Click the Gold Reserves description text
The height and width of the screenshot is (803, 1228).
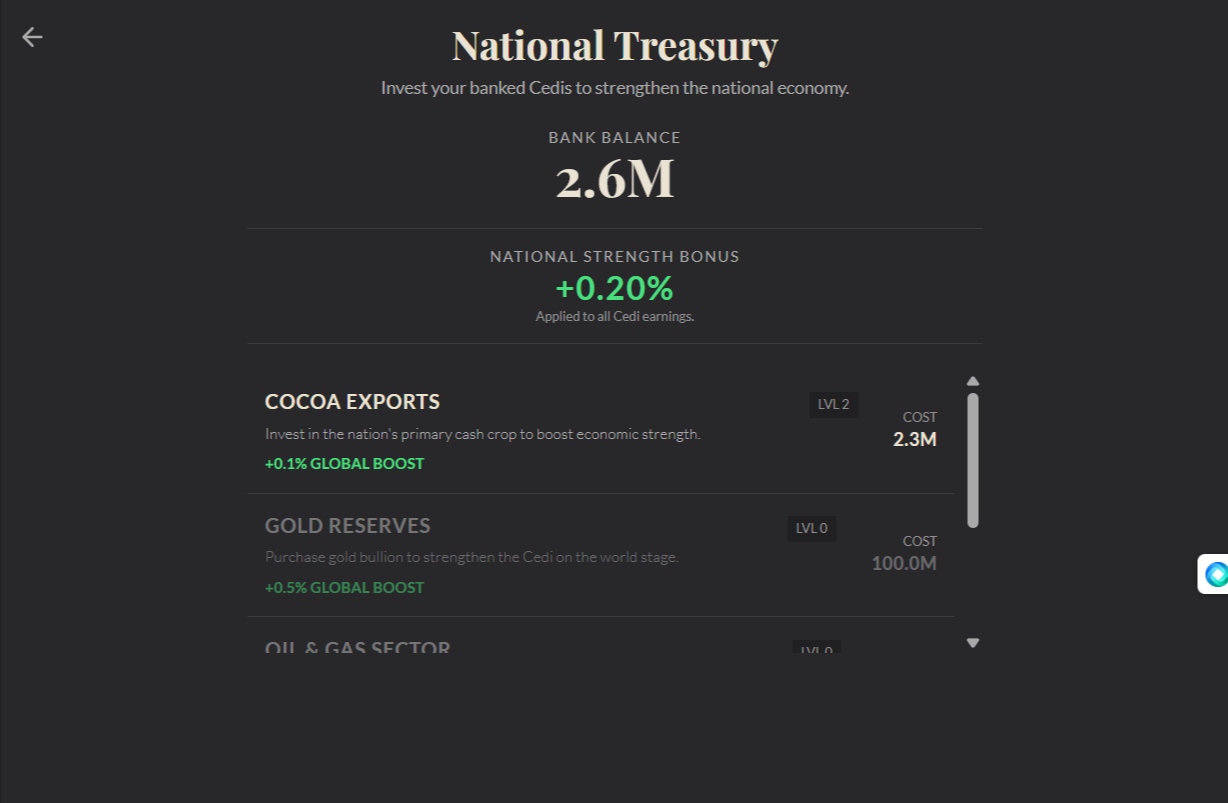point(471,557)
